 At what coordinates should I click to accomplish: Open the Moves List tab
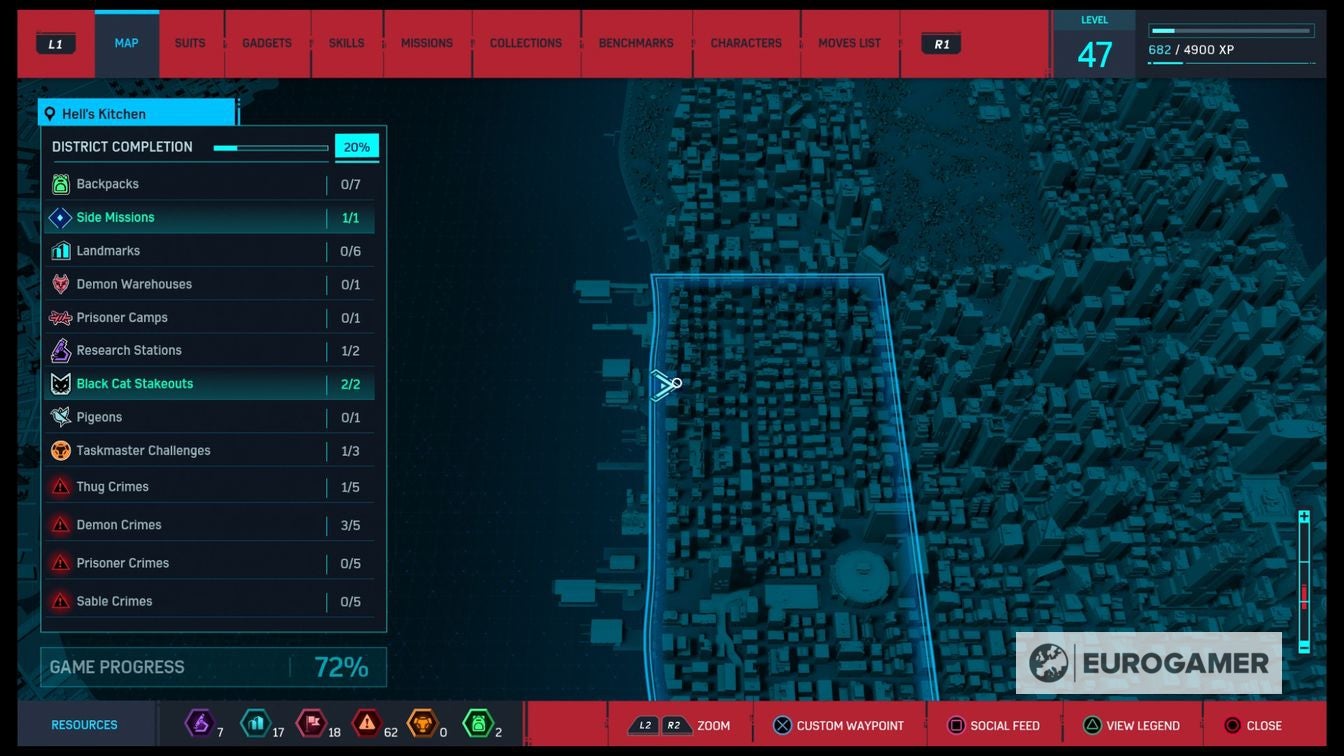[x=849, y=44]
